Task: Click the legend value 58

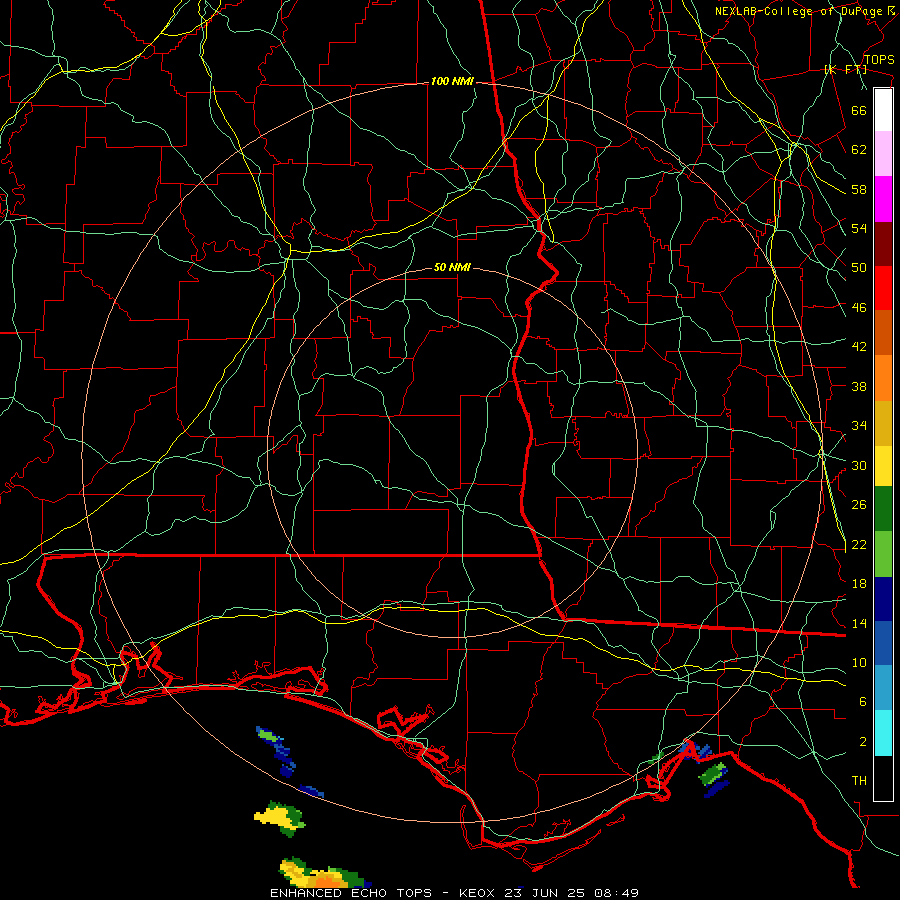Action: (x=859, y=189)
